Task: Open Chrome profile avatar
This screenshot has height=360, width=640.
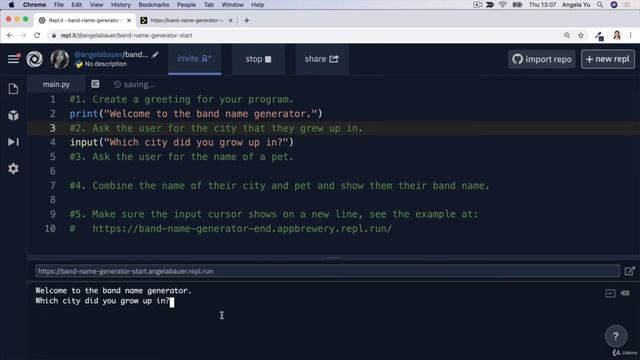Action: click(x=617, y=36)
